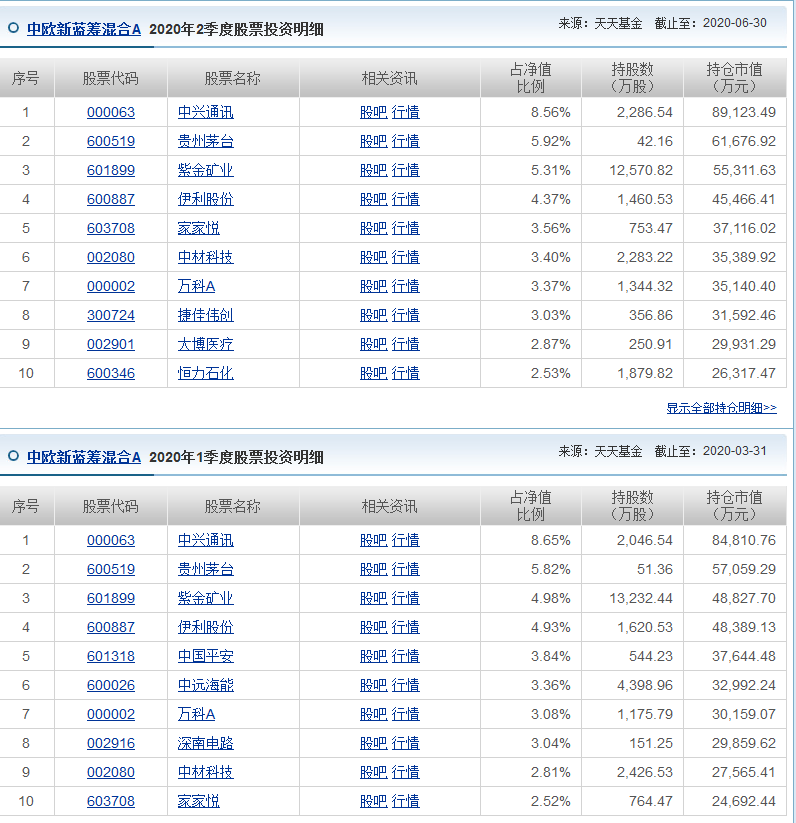Open 万科A name in 2季度 table
The width and height of the screenshot is (796, 823).
196,286
